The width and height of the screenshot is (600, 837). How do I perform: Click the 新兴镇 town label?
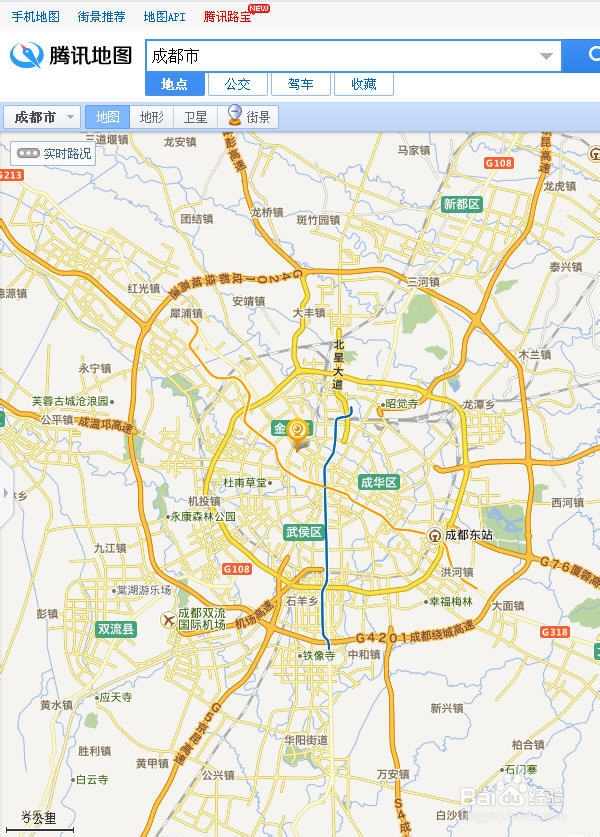pos(447,708)
